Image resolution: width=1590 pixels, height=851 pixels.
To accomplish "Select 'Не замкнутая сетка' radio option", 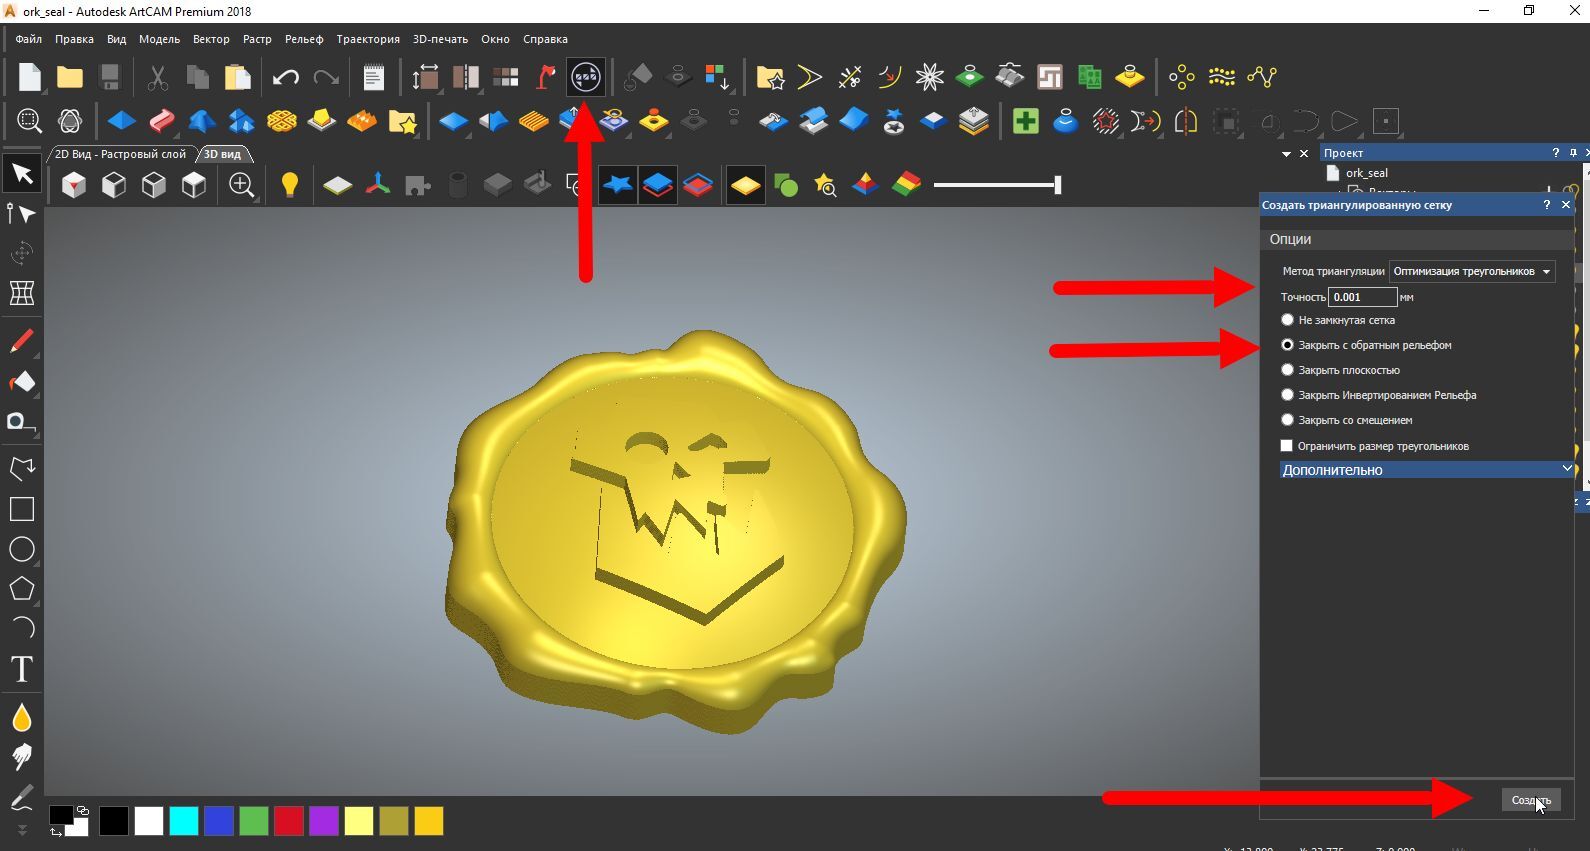I will pos(1287,320).
